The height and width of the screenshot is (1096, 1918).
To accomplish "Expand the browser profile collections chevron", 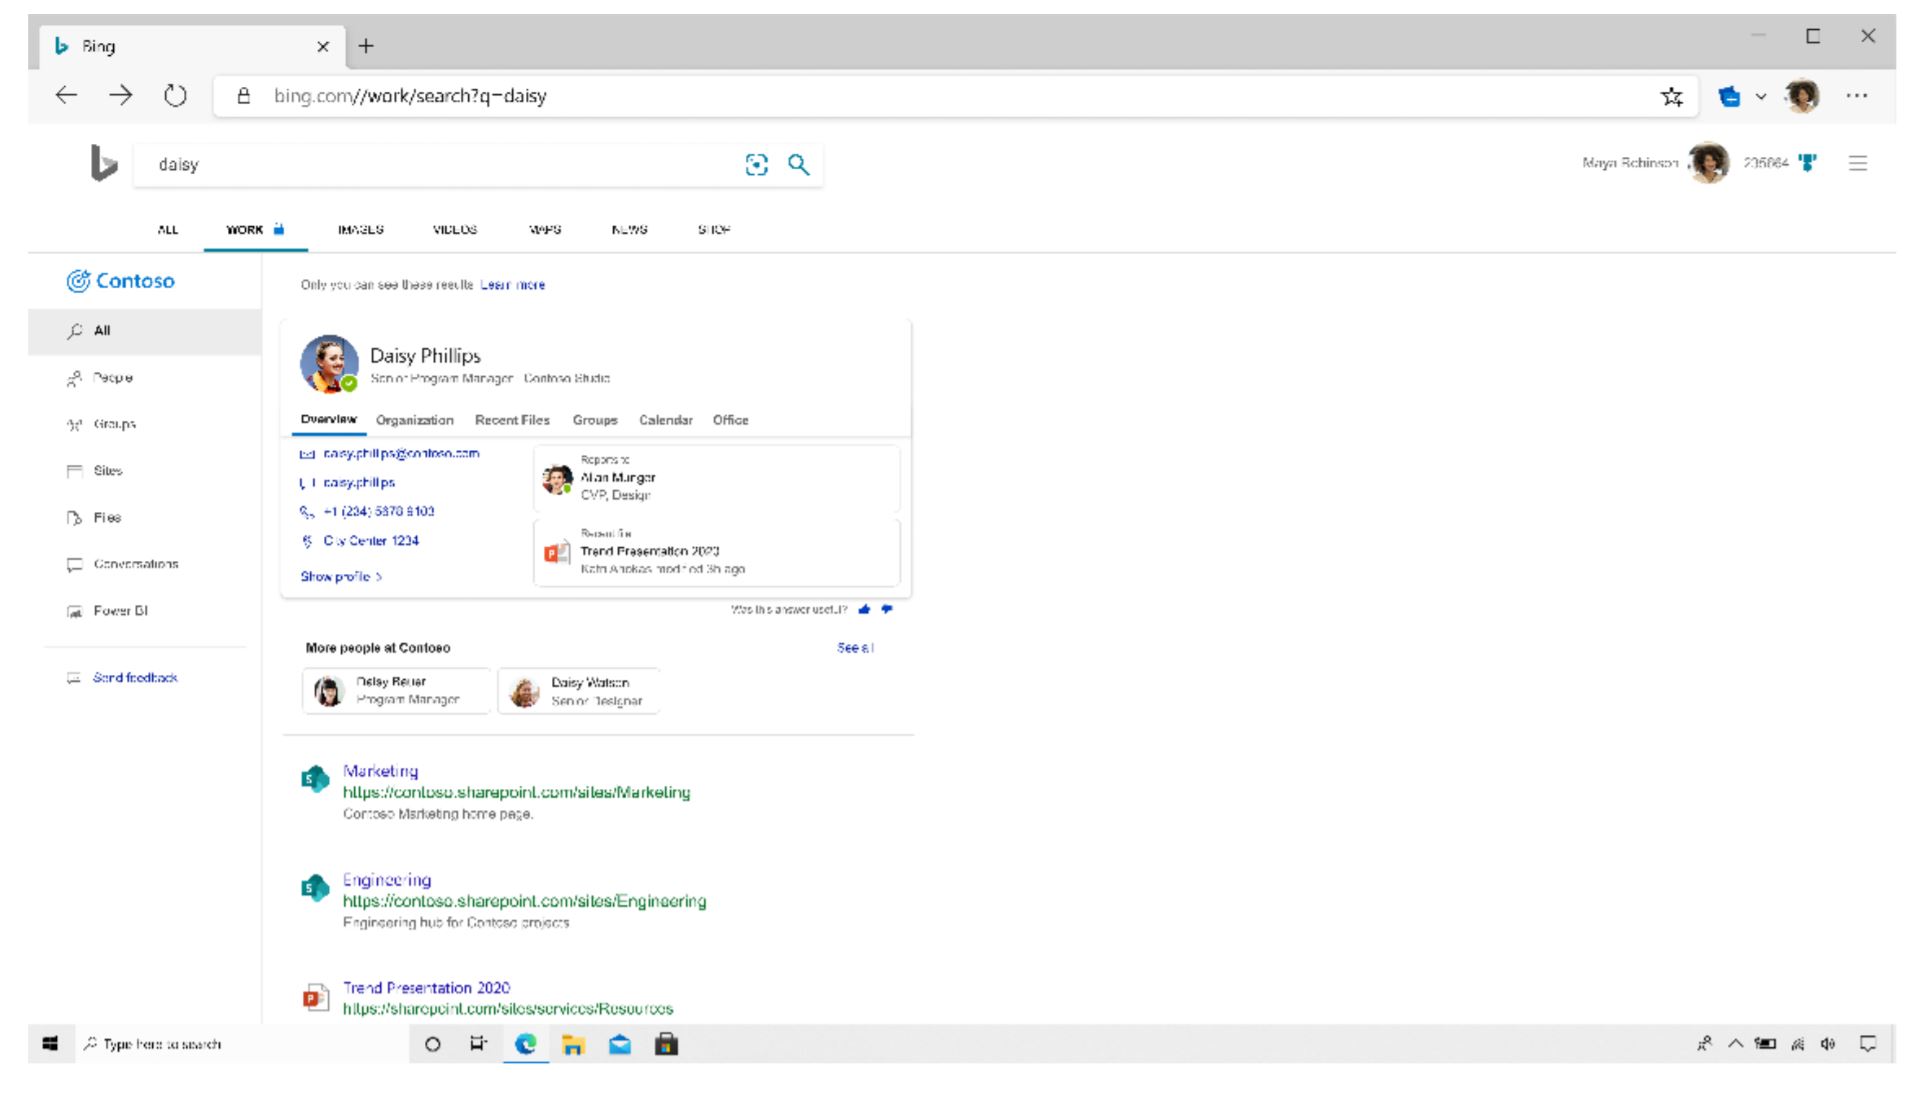I will pyautogui.click(x=1761, y=96).
